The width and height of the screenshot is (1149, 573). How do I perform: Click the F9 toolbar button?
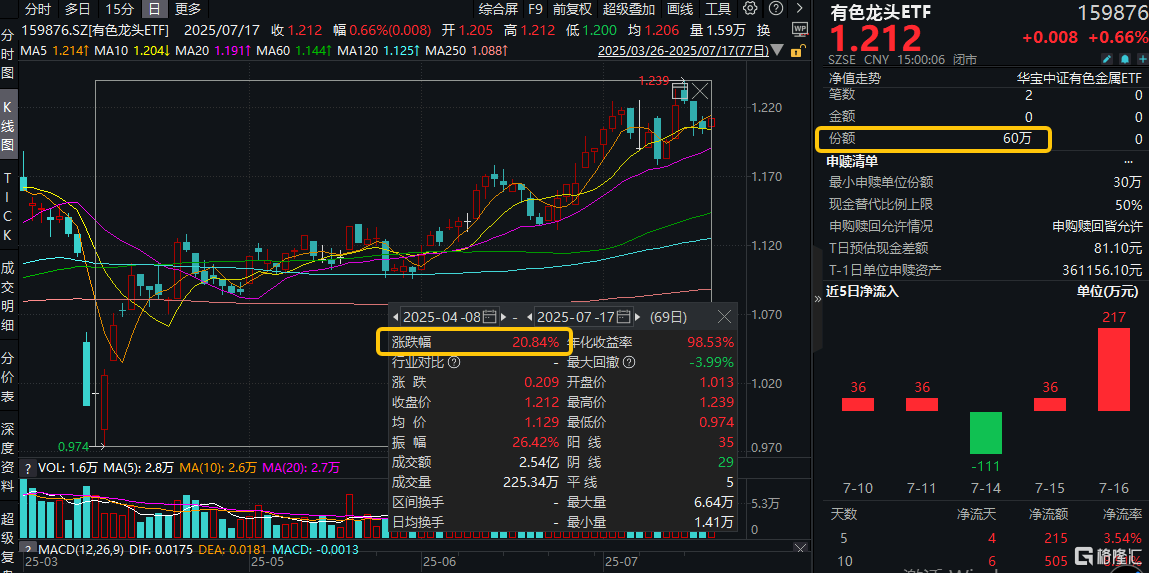pyautogui.click(x=535, y=9)
